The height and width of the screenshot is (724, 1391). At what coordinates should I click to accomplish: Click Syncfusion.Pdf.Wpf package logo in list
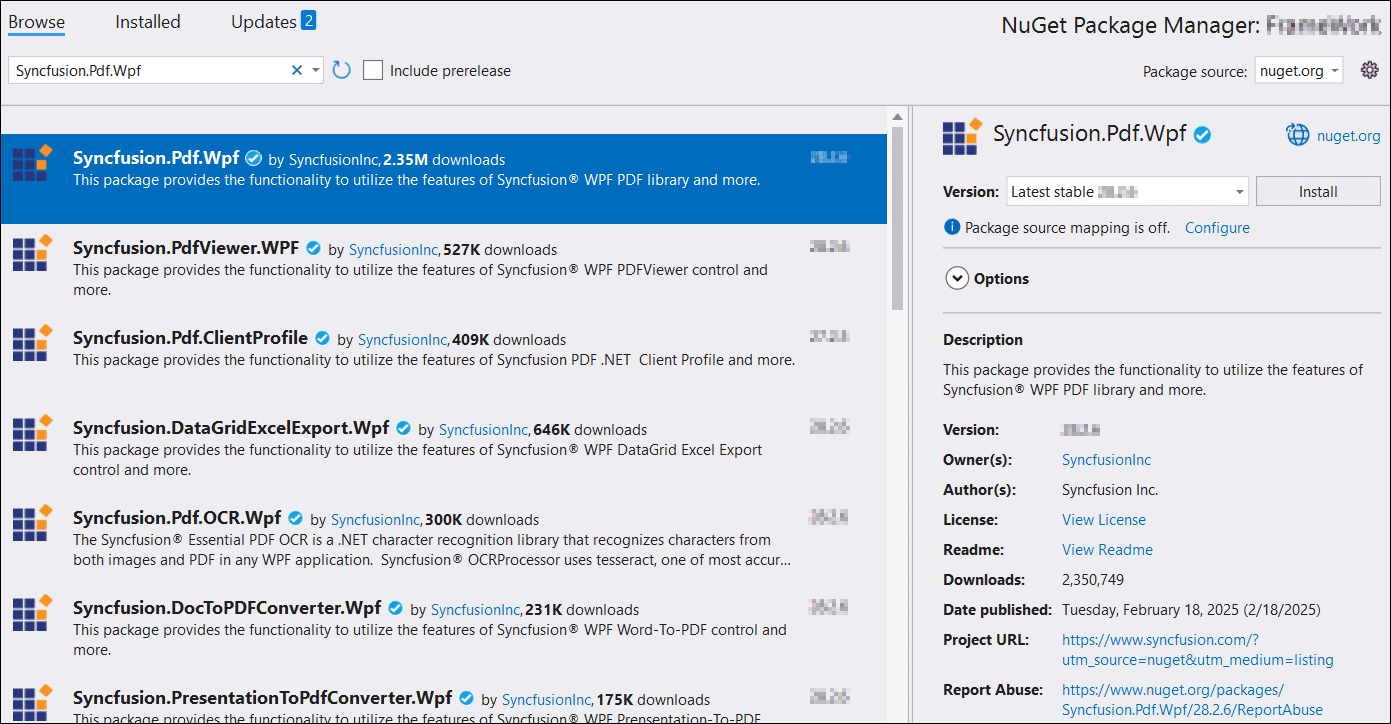32,163
